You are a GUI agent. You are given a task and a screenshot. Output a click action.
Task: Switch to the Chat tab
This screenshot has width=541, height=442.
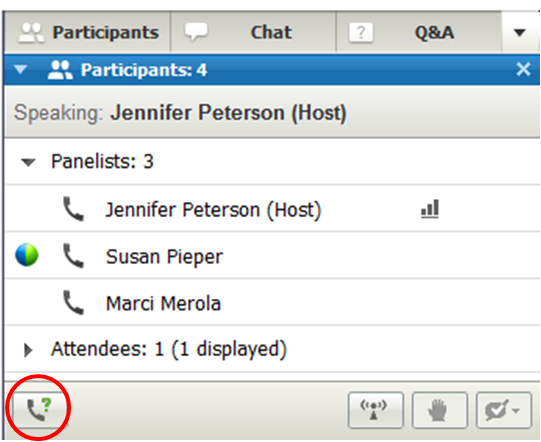[253, 32]
